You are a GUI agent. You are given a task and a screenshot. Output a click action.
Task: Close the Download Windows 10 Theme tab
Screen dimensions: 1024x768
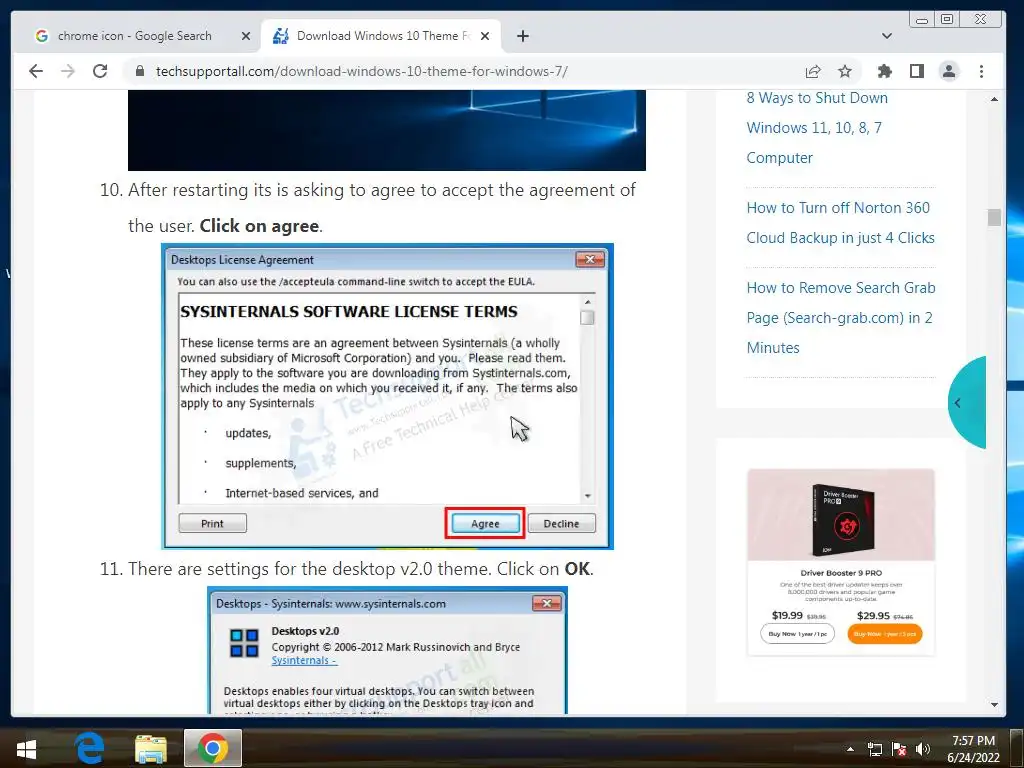pos(485,36)
